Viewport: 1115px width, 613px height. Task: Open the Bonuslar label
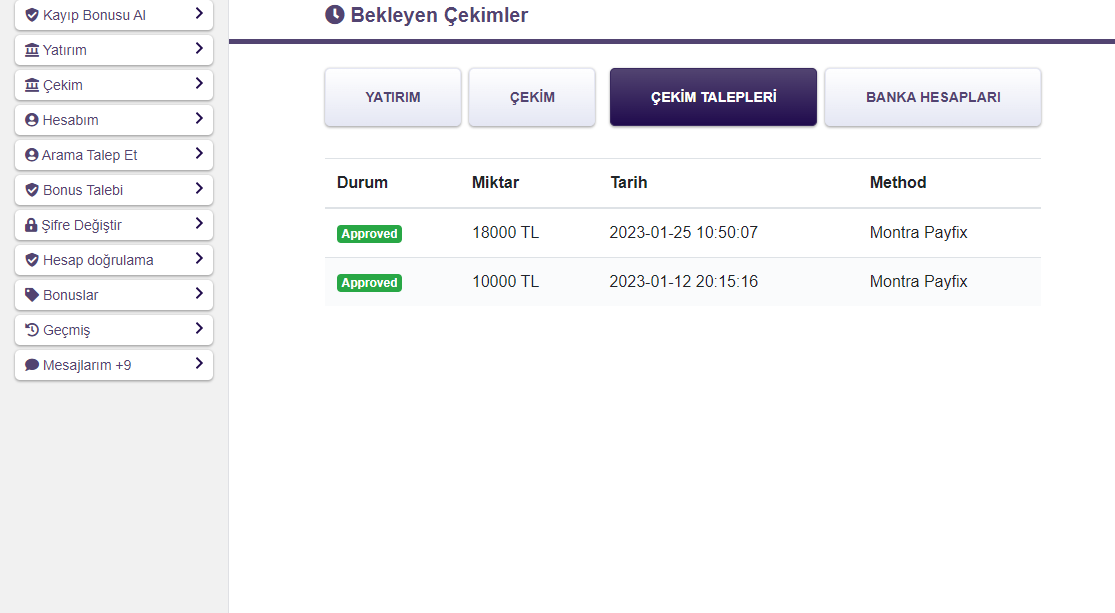tap(70, 295)
